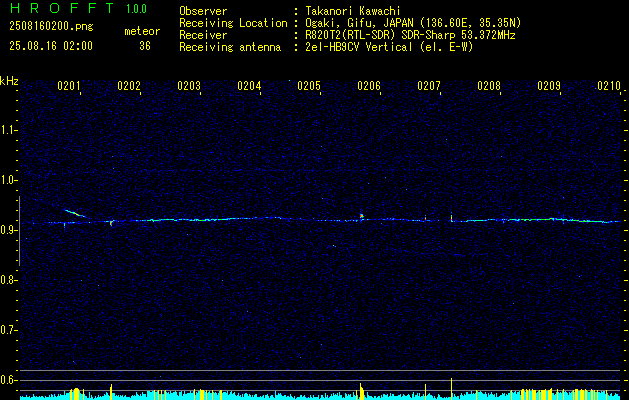Click the "Receiving Location" label
629x400 pixels.
click(233, 23)
